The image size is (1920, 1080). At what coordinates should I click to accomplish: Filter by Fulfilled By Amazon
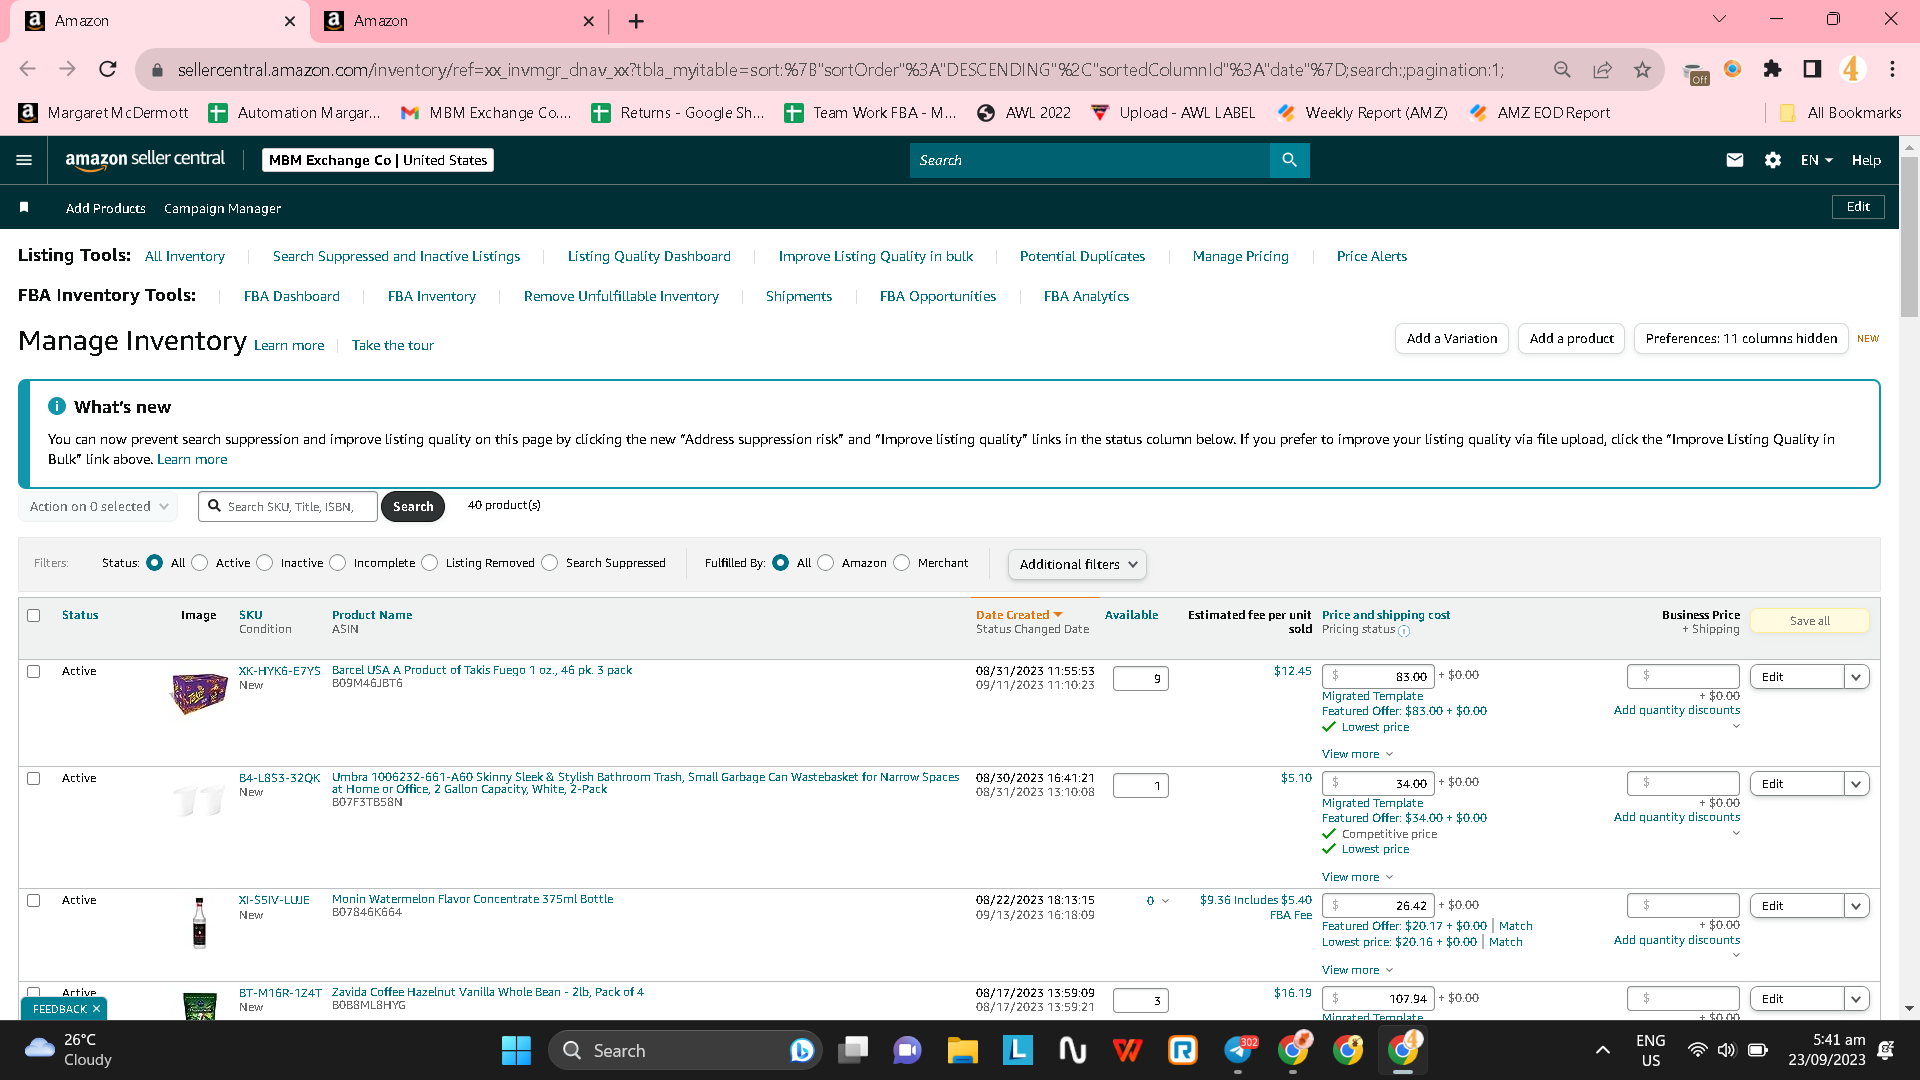tap(826, 563)
